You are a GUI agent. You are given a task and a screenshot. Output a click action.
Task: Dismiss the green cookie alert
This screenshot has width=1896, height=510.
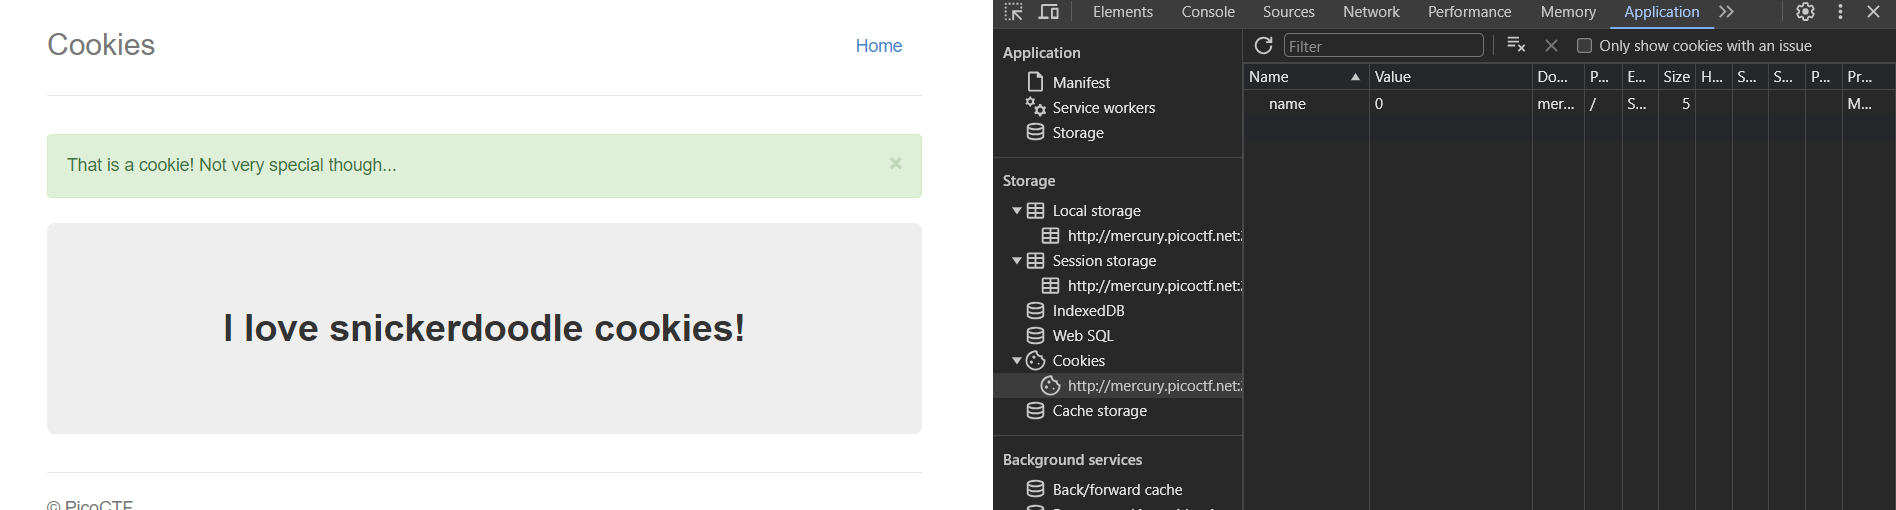(x=895, y=163)
